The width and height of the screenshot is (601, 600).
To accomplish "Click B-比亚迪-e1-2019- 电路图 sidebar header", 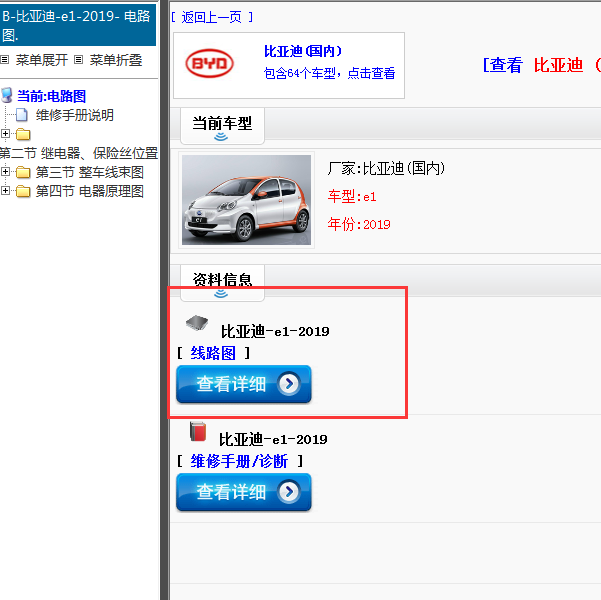I will coord(78,25).
